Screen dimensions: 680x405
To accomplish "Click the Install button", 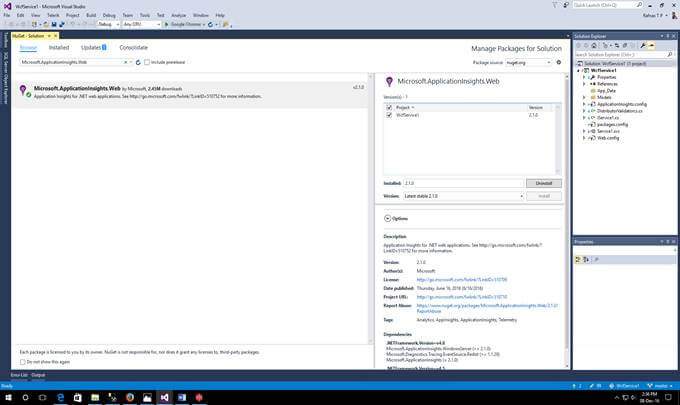I will point(544,196).
